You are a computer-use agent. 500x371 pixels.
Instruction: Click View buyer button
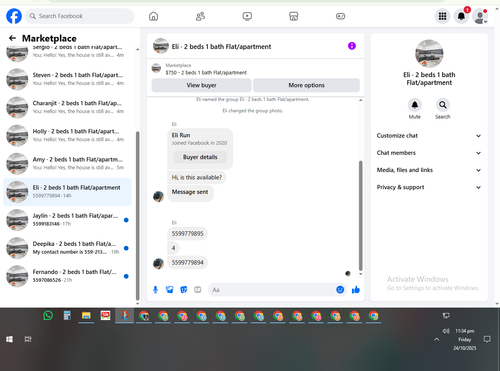[x=201, y=85]
